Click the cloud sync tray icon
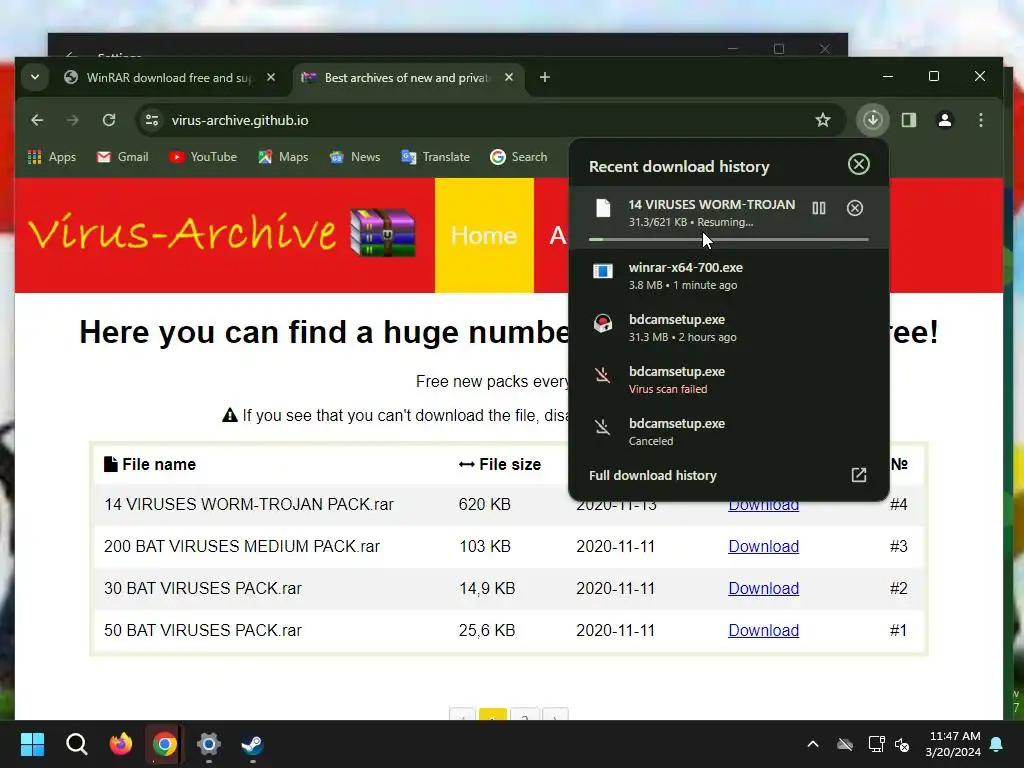 tap(845, 744)
